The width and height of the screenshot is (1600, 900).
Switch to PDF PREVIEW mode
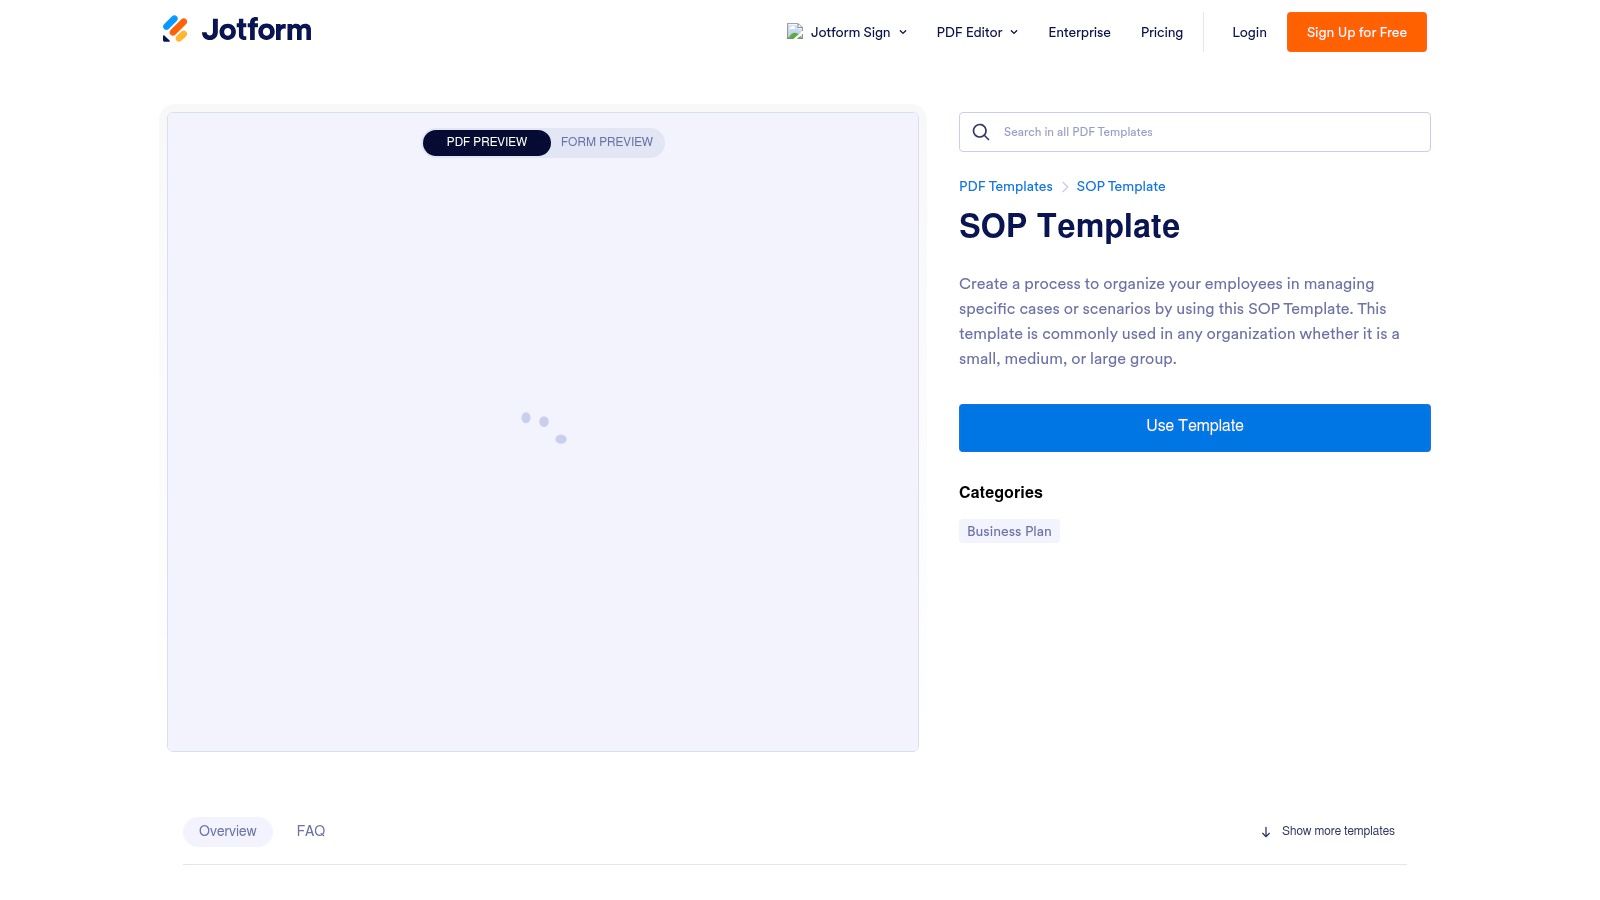click(x=487, y=142)
